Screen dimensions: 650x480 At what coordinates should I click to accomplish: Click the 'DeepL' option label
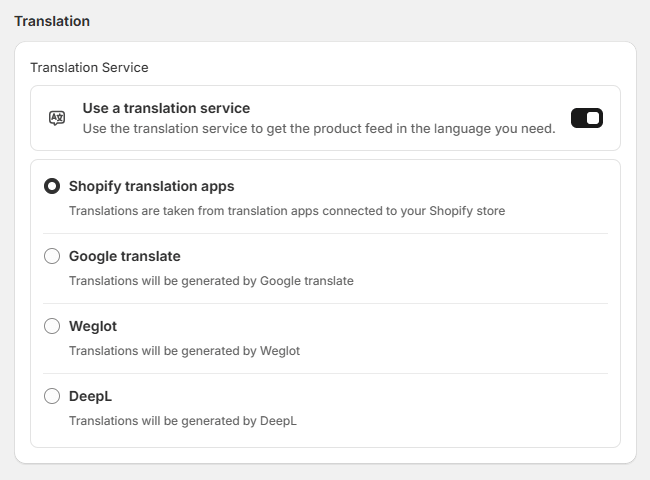pyautogui.click(x=90, y=397)
